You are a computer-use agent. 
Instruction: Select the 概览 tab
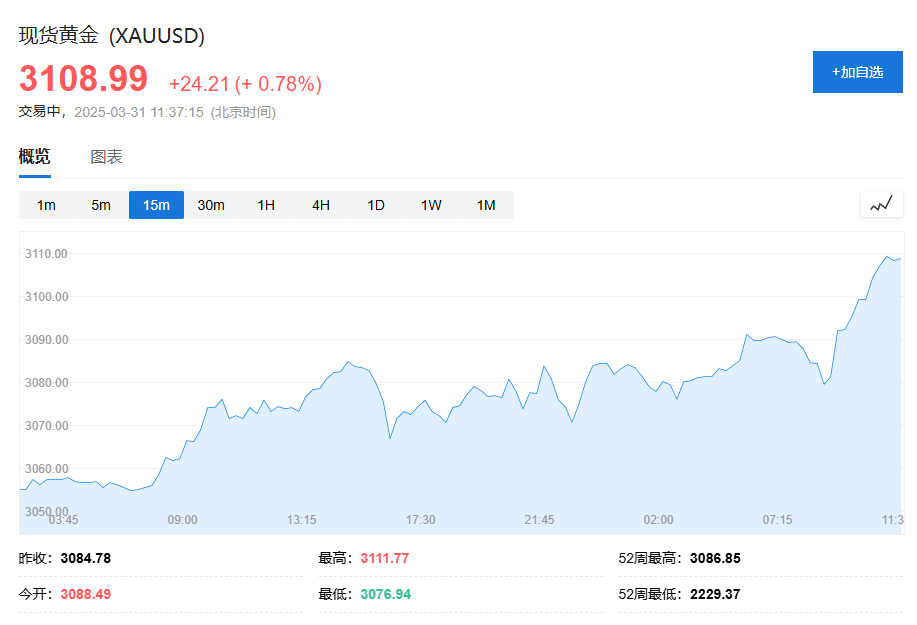pyautogui.click(x=35, y=157)
